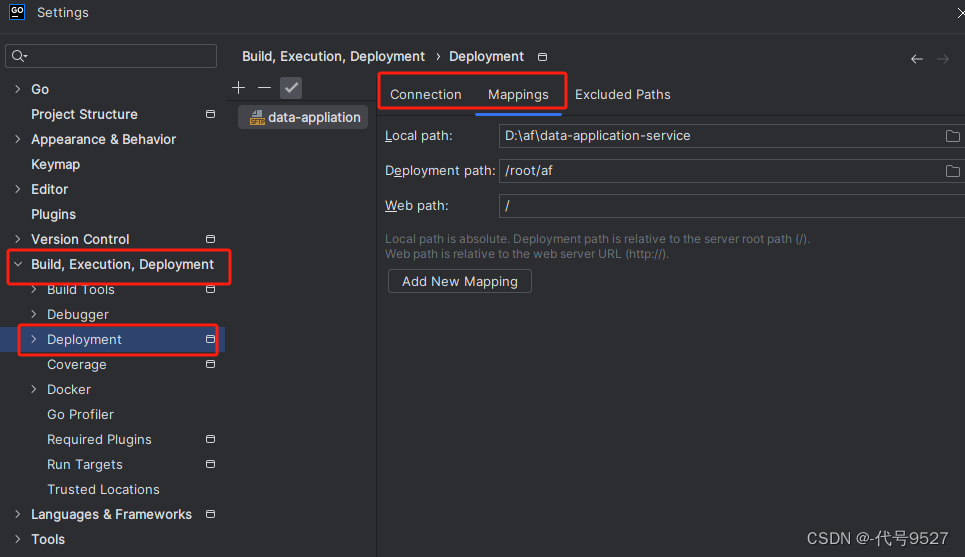Click project icon next to Required Plugins

click(x=210, y=439)
